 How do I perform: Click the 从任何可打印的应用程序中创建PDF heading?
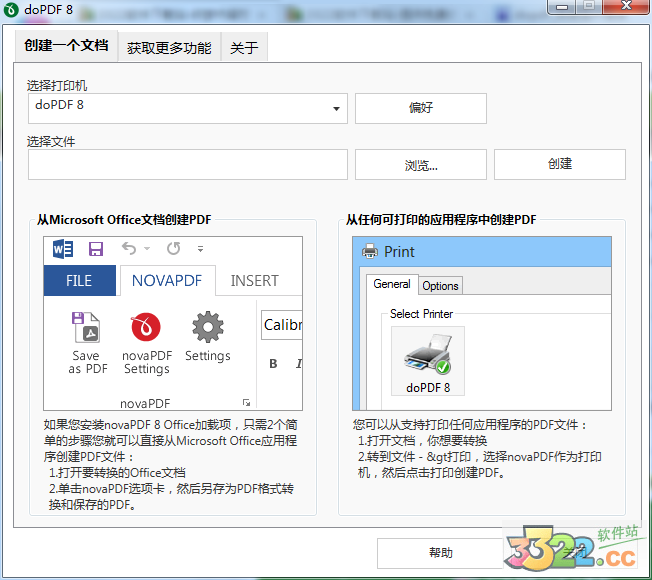pyautogui.click(x=441, y=220)
